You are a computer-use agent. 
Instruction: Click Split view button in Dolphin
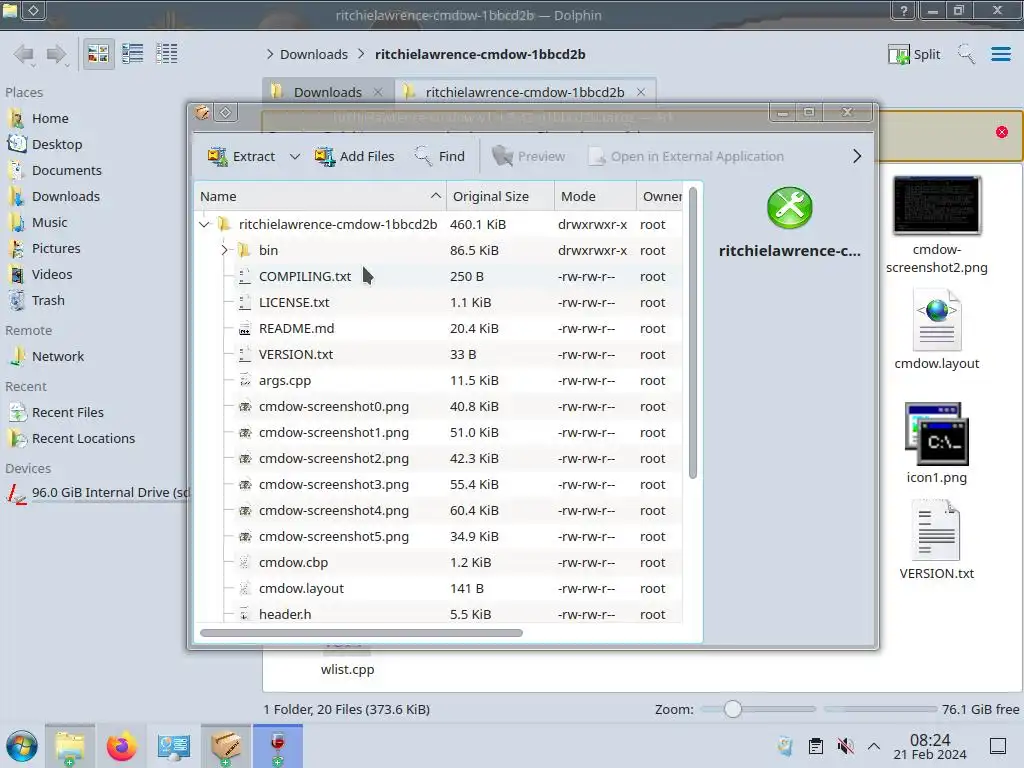pyautogui.click(x=914, y=54)
